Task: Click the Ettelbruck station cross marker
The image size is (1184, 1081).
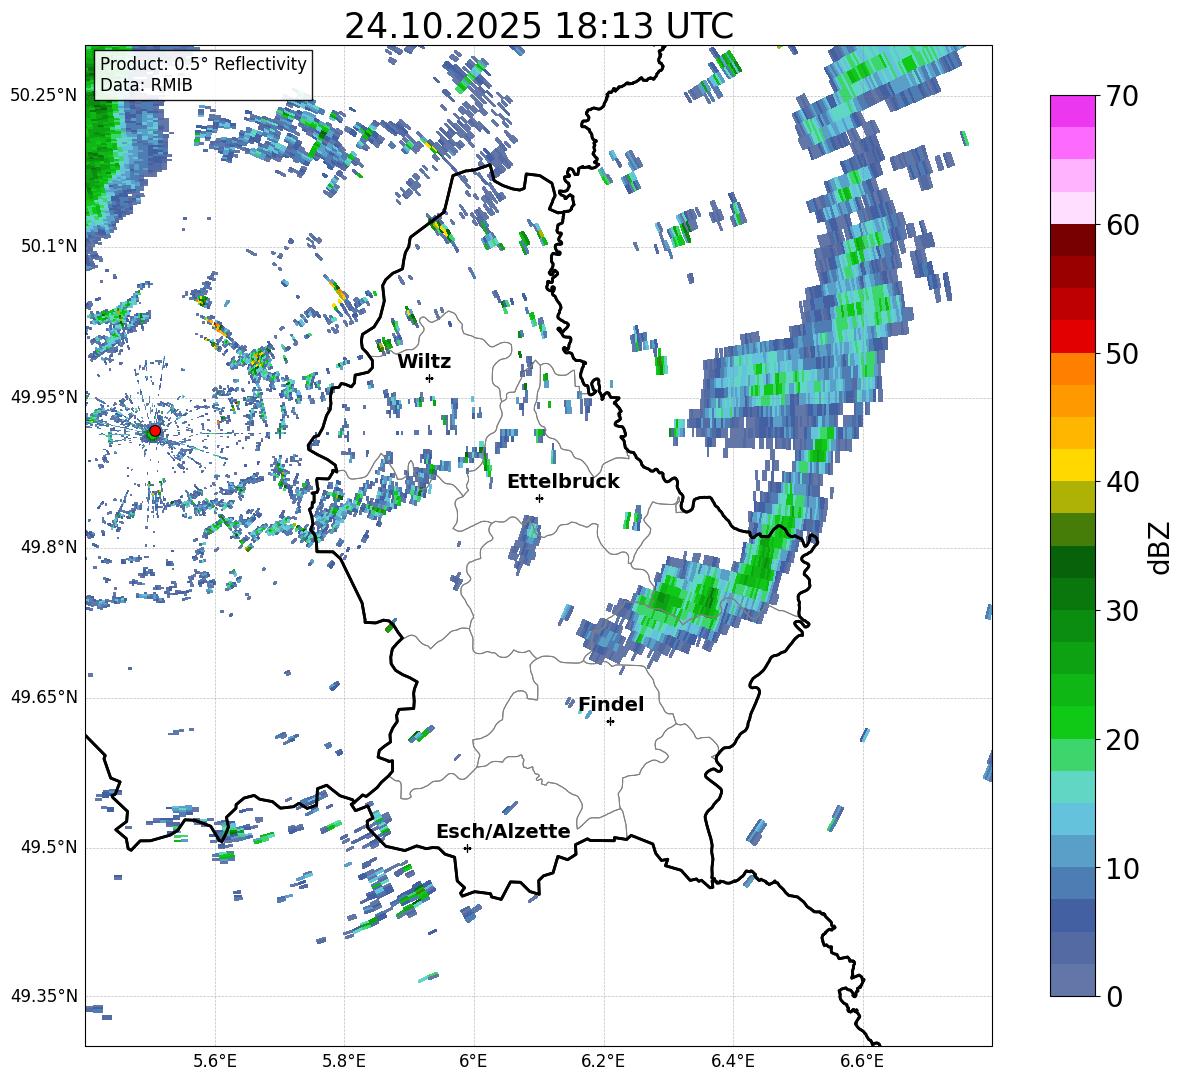Action: click(539, 498)
